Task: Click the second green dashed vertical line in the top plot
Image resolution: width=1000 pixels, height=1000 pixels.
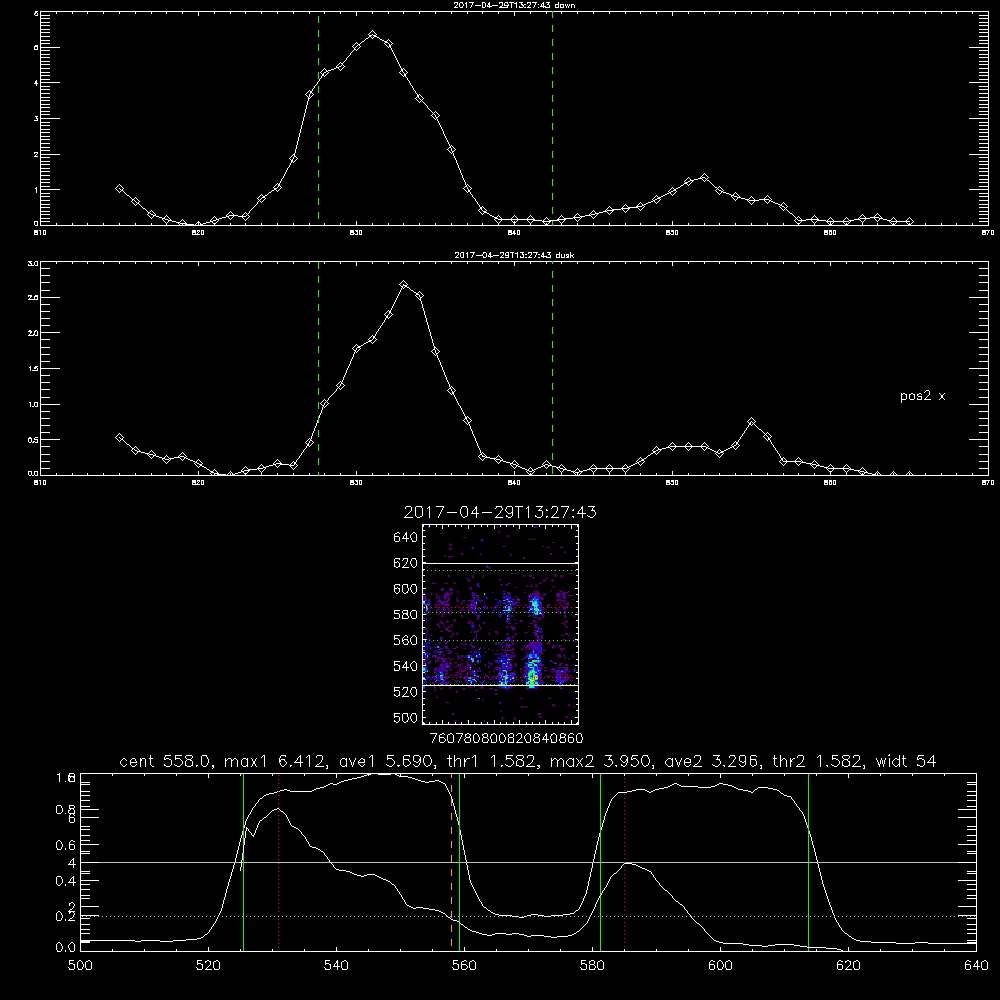Action: click(x=552, y=118)
